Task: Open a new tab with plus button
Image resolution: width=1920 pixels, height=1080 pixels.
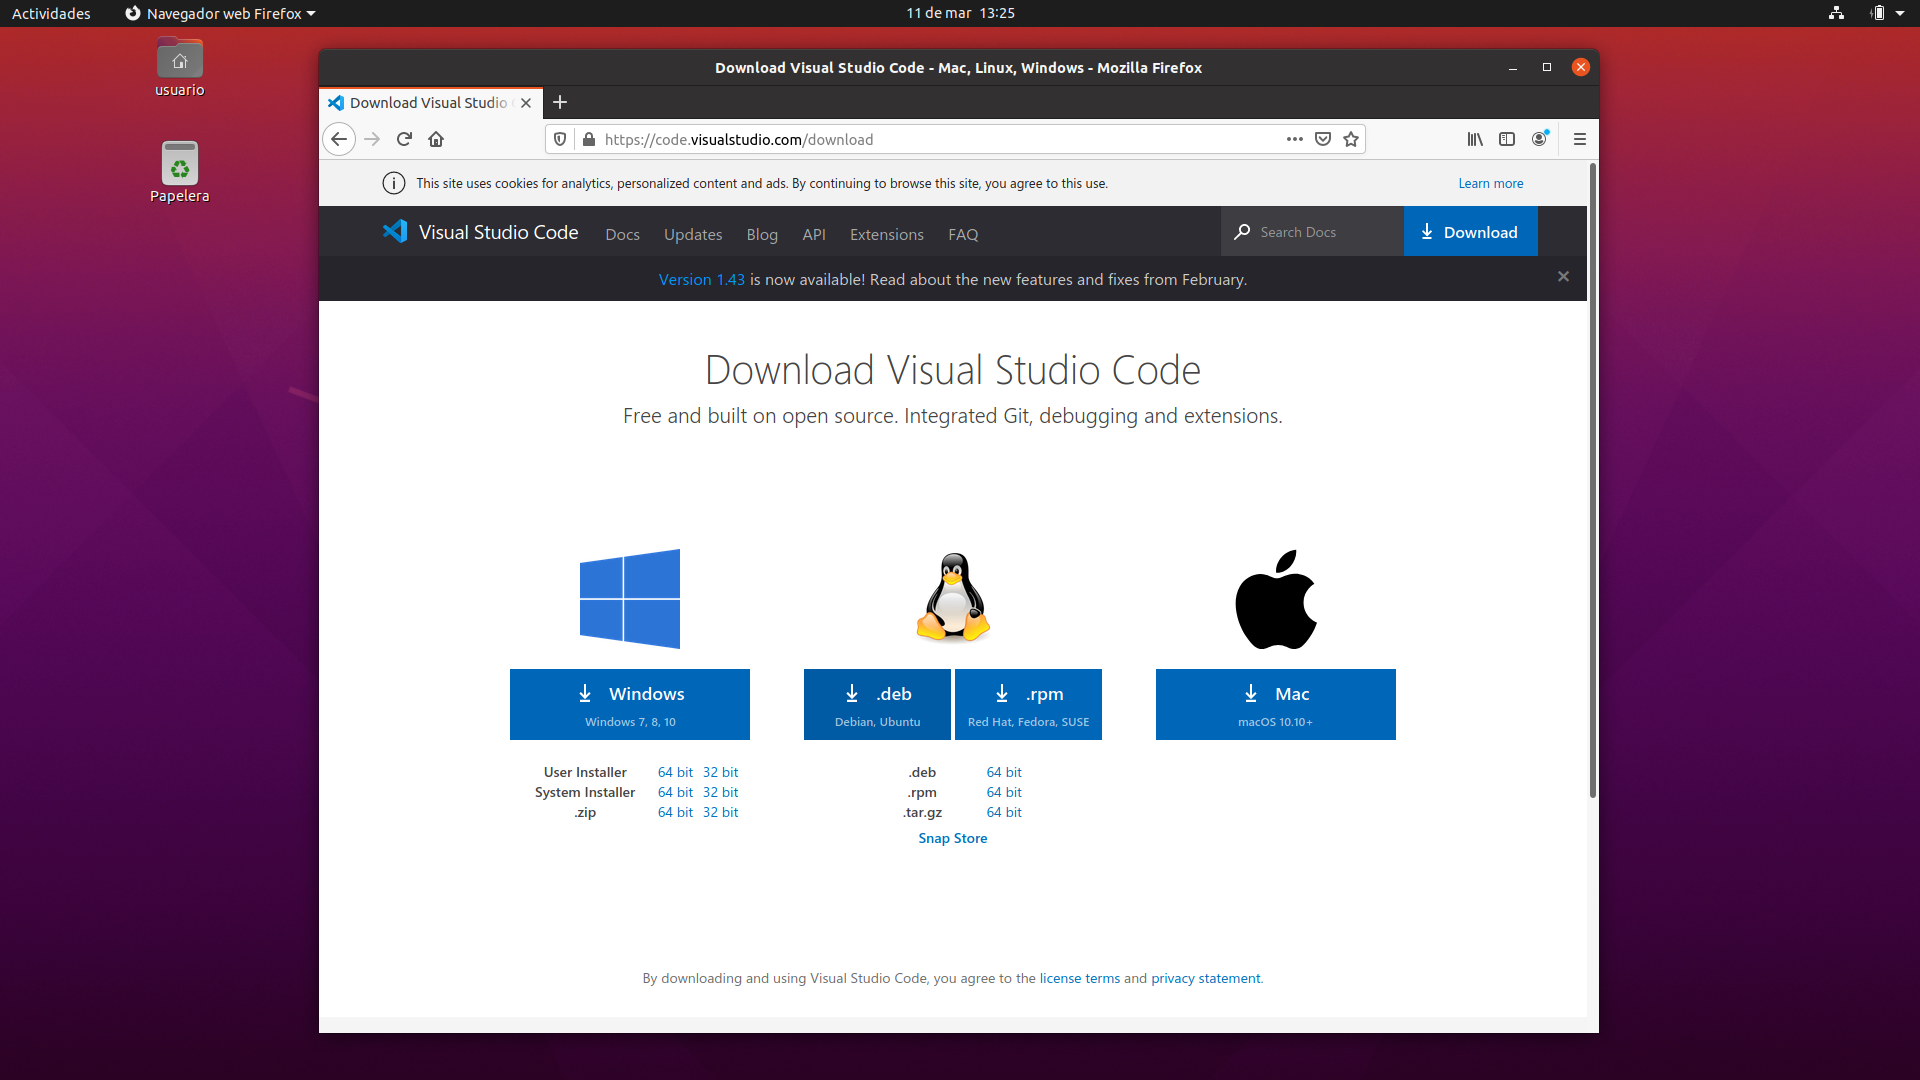Action: 560,102
